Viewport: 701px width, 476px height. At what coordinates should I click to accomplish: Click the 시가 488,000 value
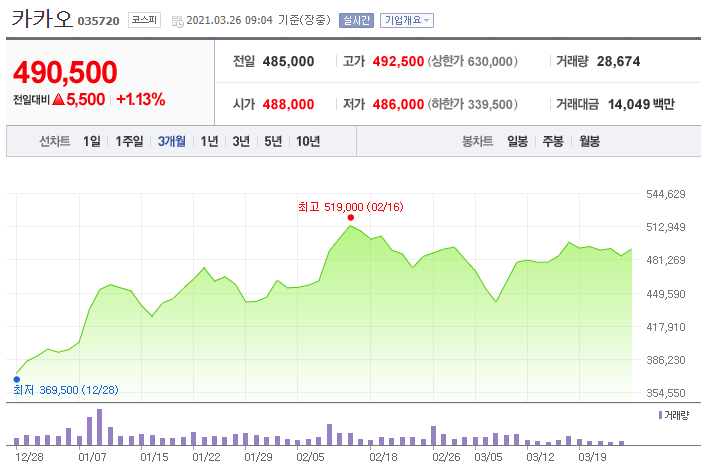[288, 104]
